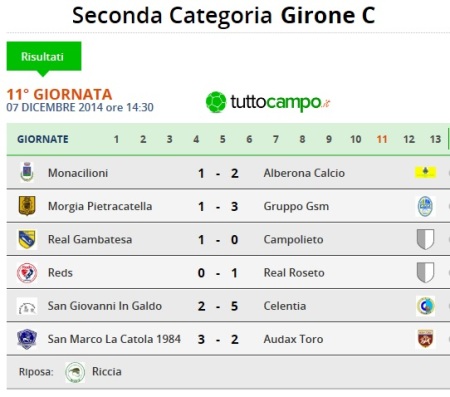This screenshot has height=397, width=450.
Task: Open the Real Roseto team link
Action: 294,273
